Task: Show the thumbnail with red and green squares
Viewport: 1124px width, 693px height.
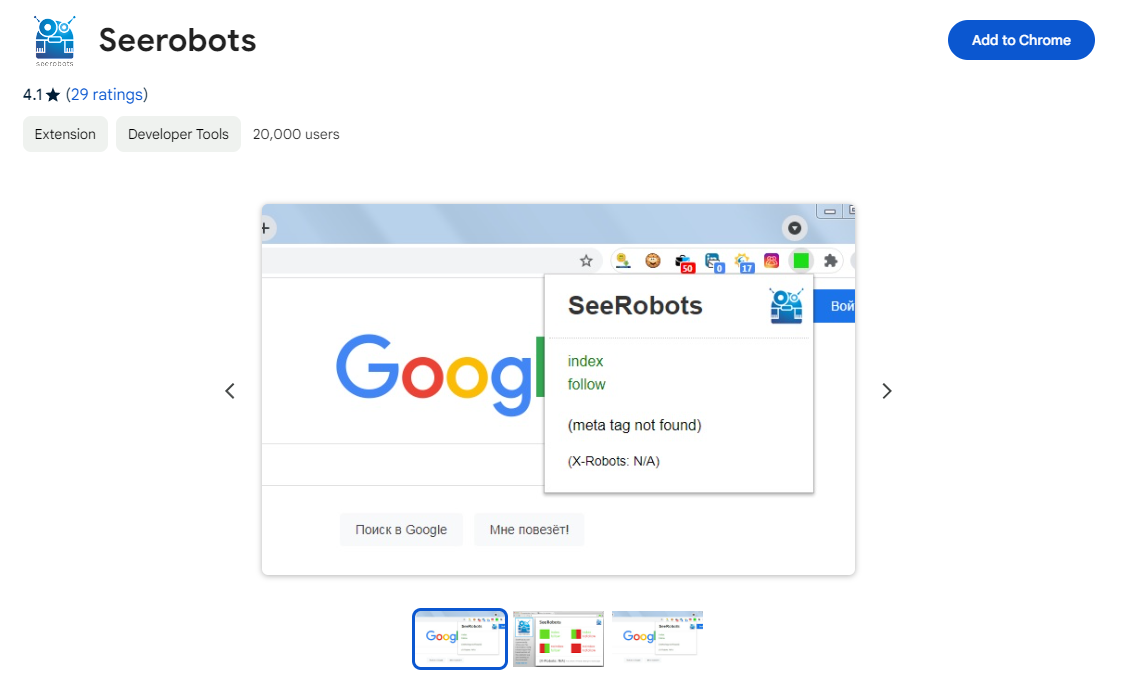Action: point(558,639)
